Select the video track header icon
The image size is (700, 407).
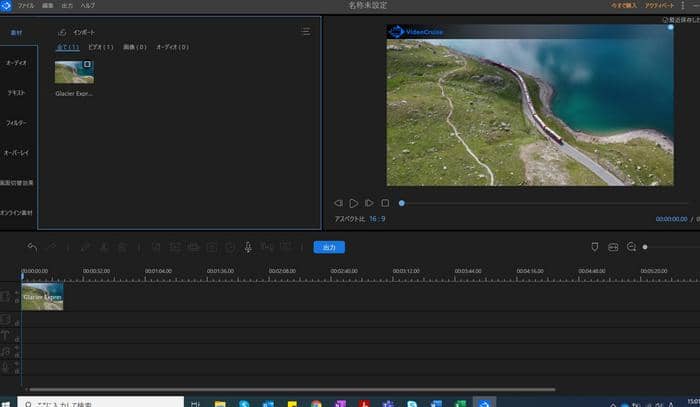(x=5, y=296)
